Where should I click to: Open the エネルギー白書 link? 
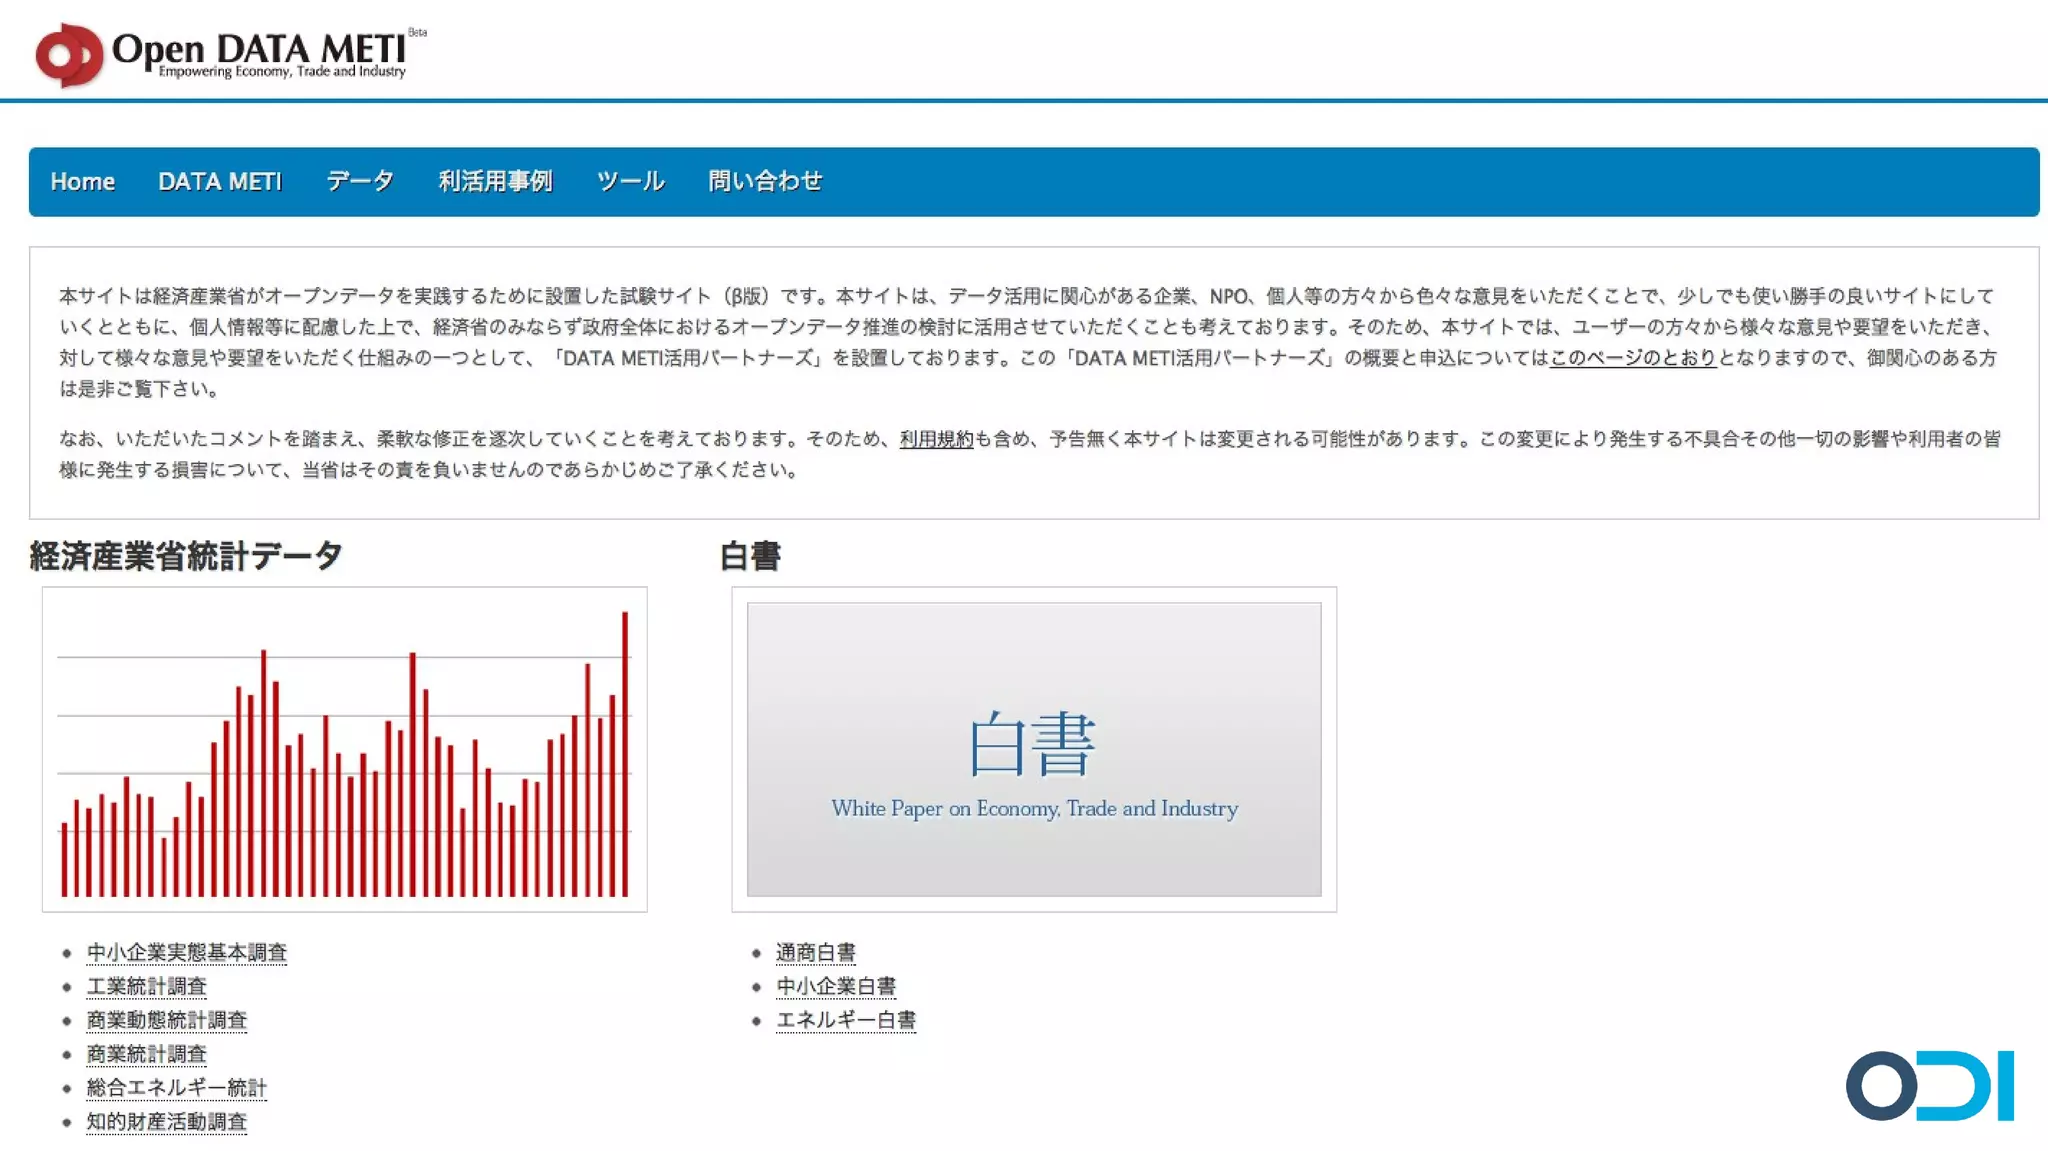pos(846,1020)
